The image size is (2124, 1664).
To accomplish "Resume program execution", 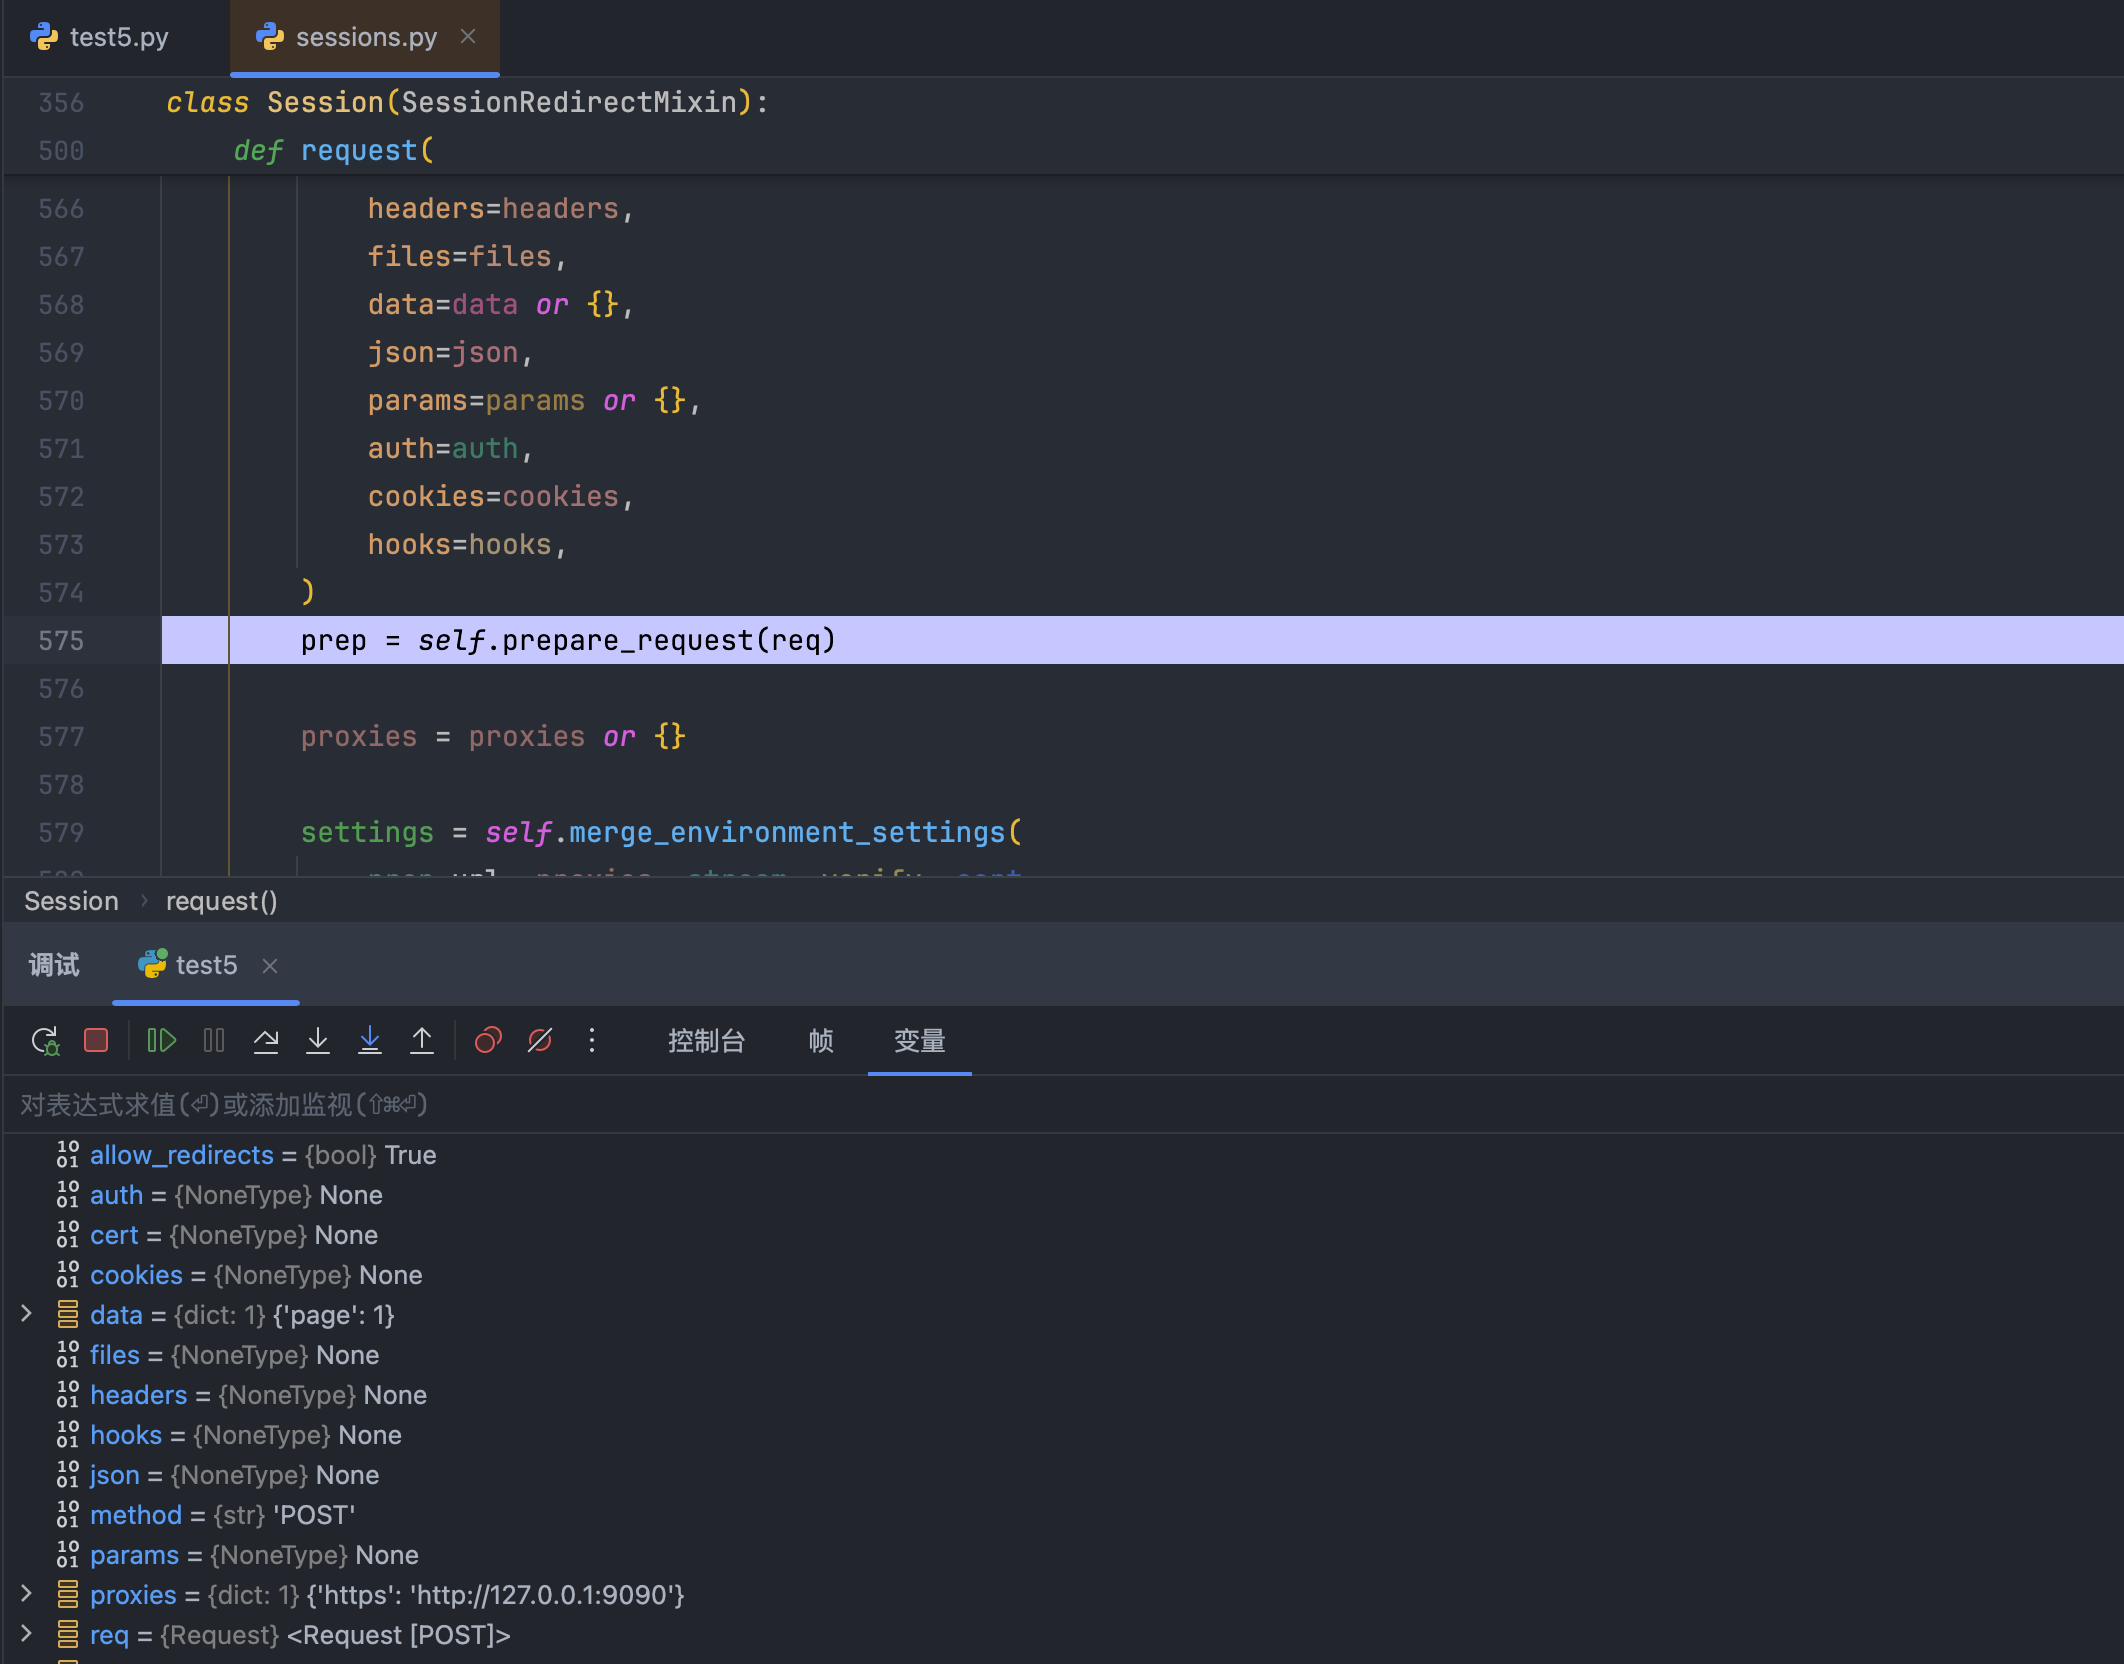I will [x=161, y=1041].
